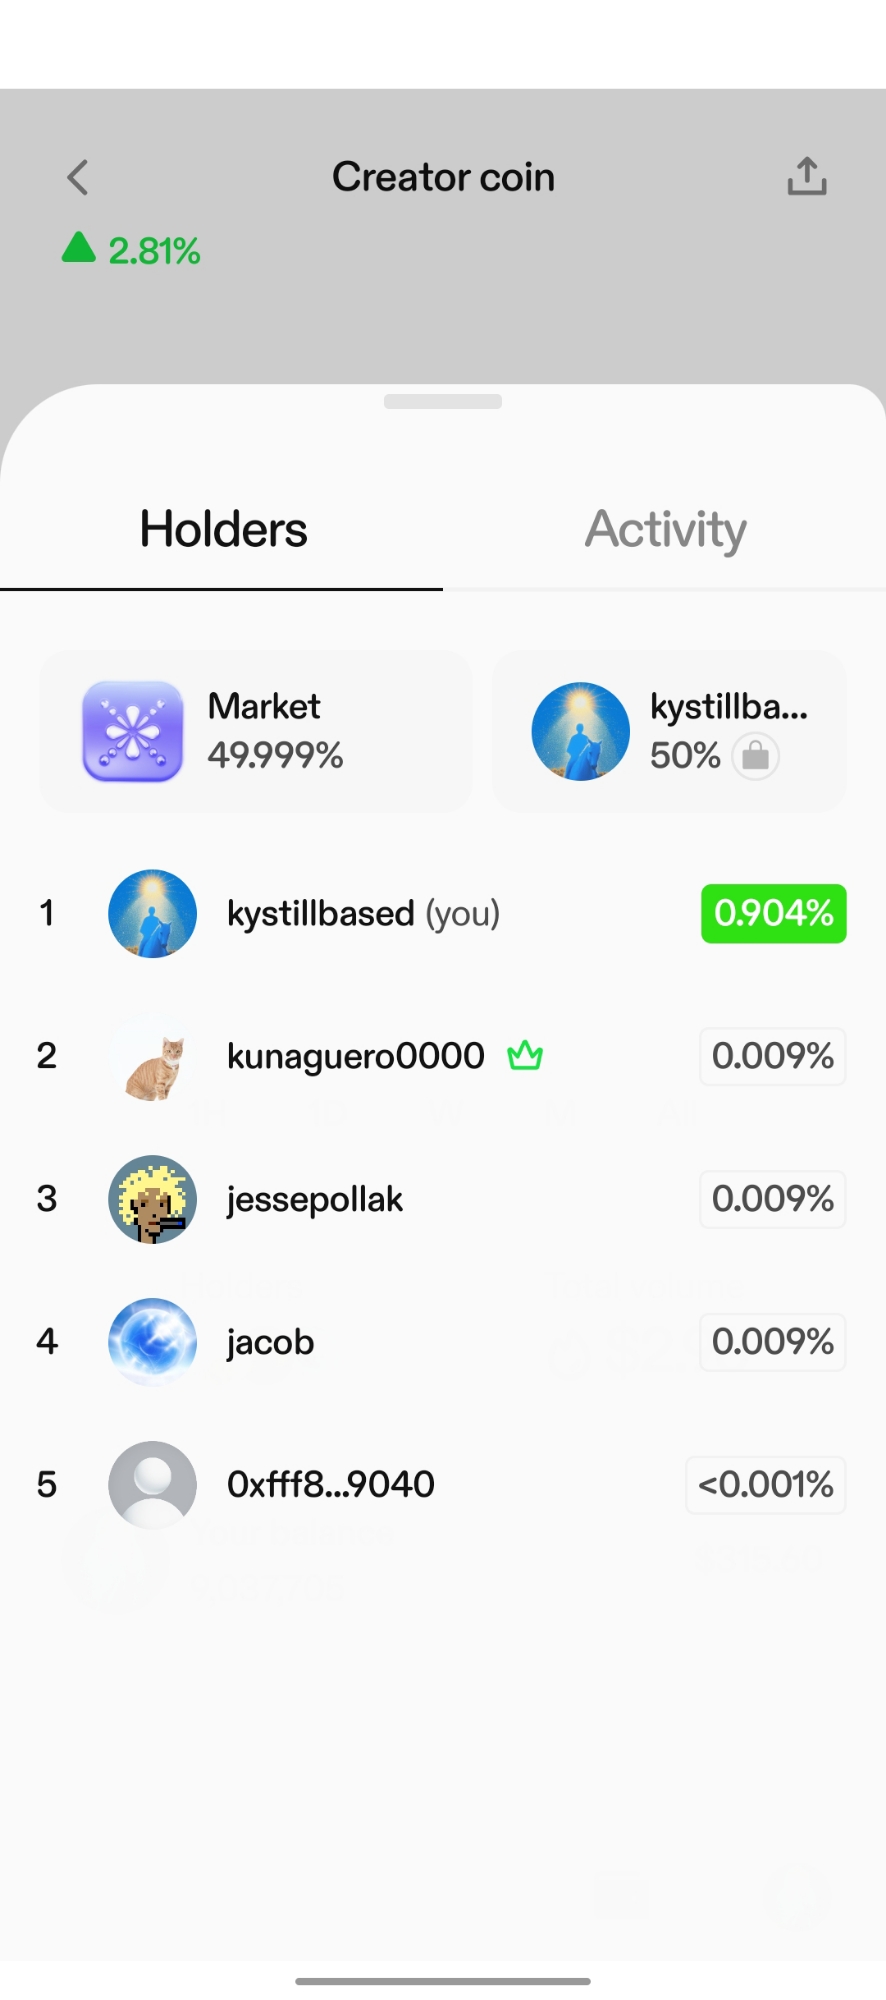Tap the <0.001% percentage badge
Viewport: 886px width, 2000px height.
(766, 1484)
